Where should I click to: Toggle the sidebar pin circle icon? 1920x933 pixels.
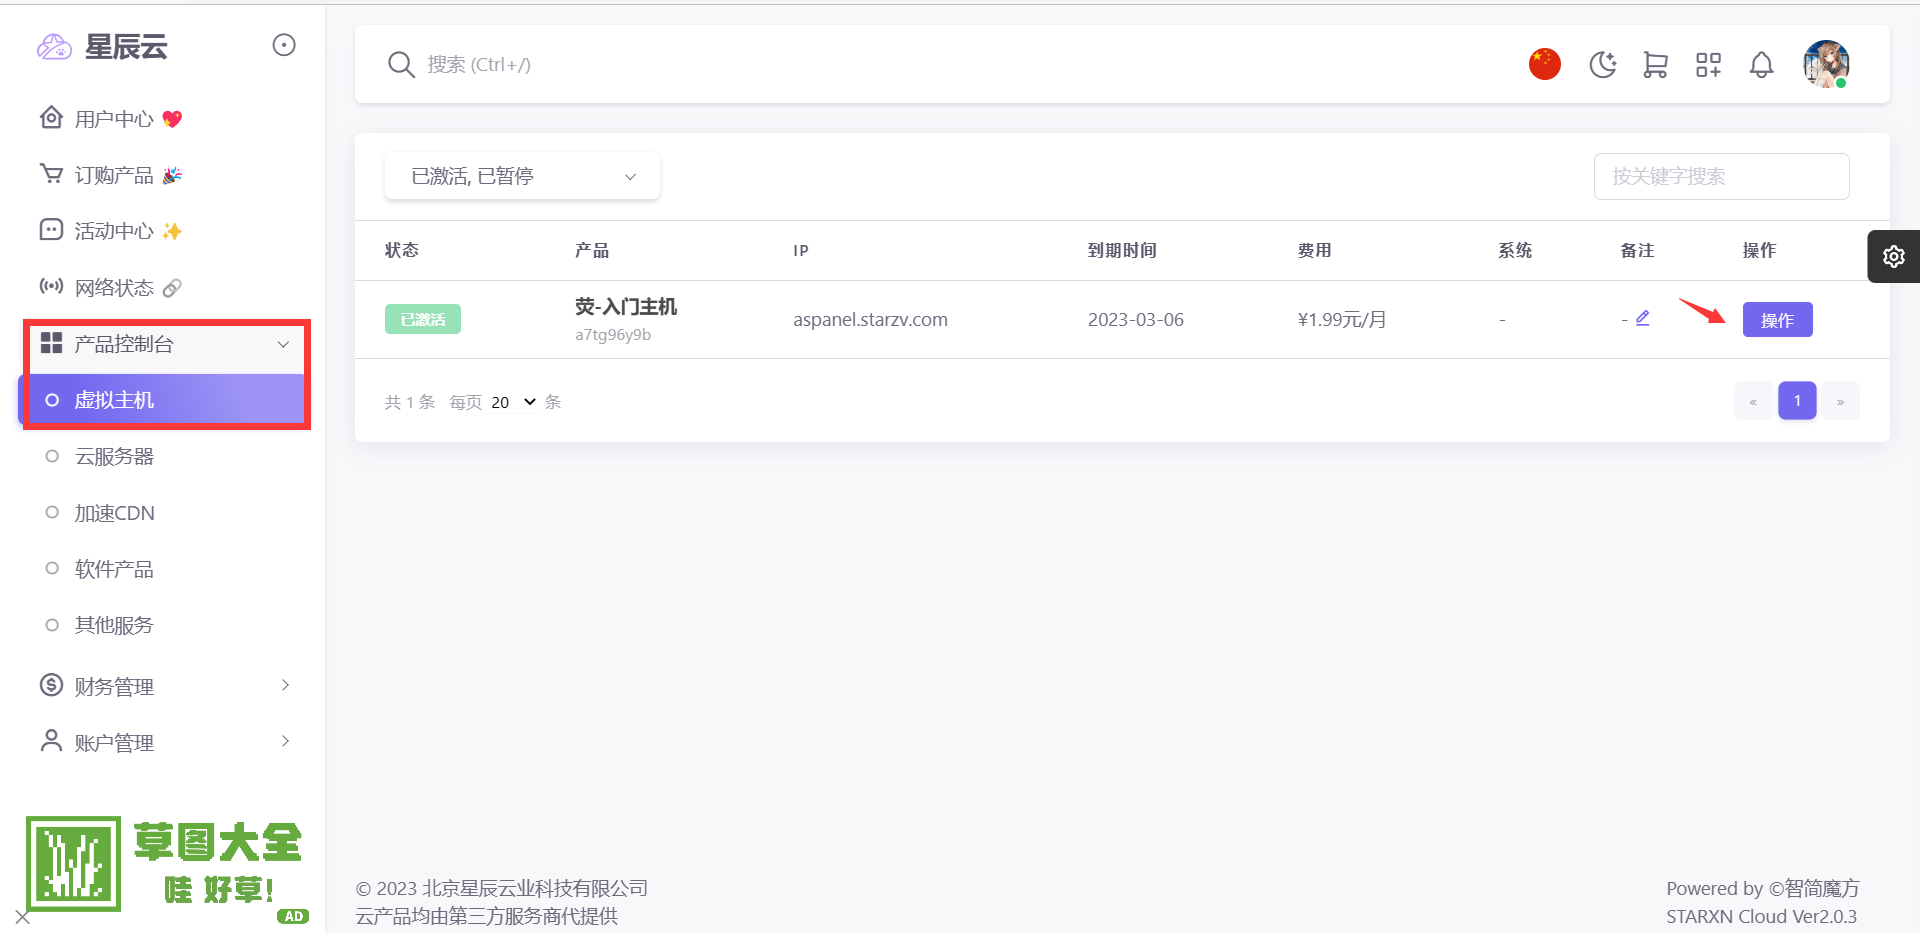(x=284, y=45)
